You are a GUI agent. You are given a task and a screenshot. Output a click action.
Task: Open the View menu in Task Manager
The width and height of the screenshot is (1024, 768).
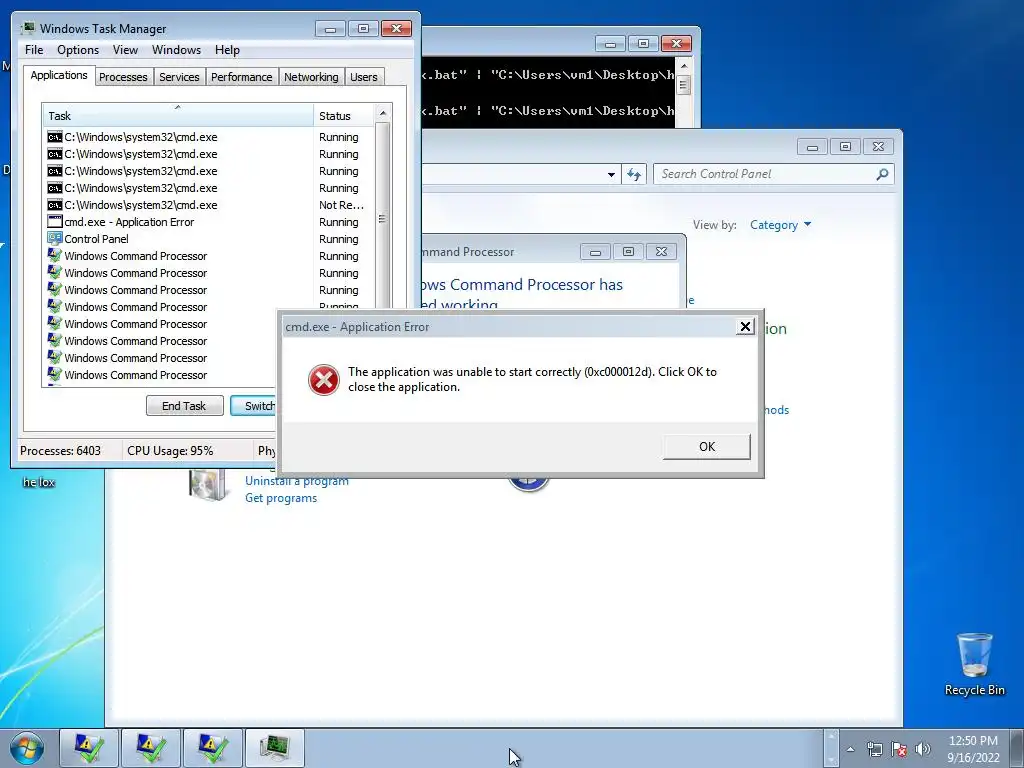[x=125, y=50]
